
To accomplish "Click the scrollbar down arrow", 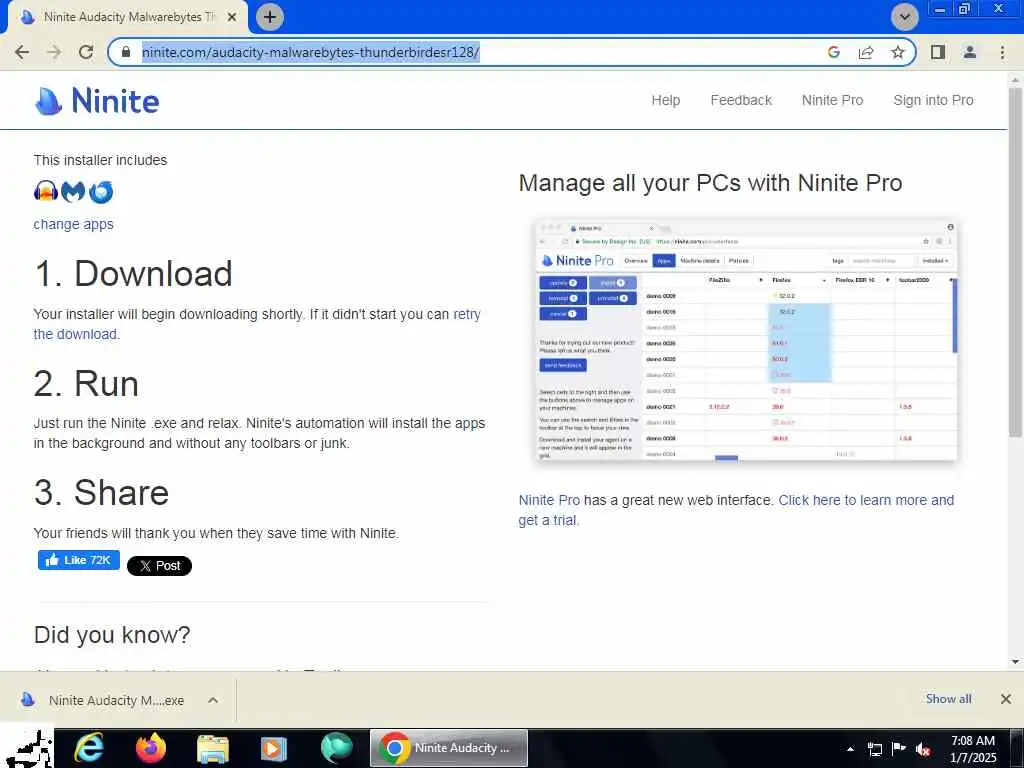I will 1015,662.
